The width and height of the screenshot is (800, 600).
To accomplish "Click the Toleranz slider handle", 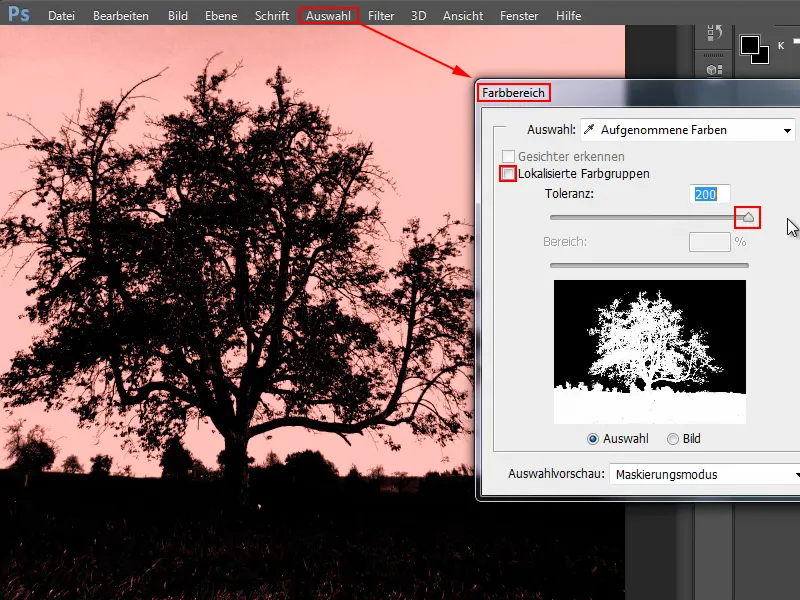I will pyautogui.click(x=748, y=217).
